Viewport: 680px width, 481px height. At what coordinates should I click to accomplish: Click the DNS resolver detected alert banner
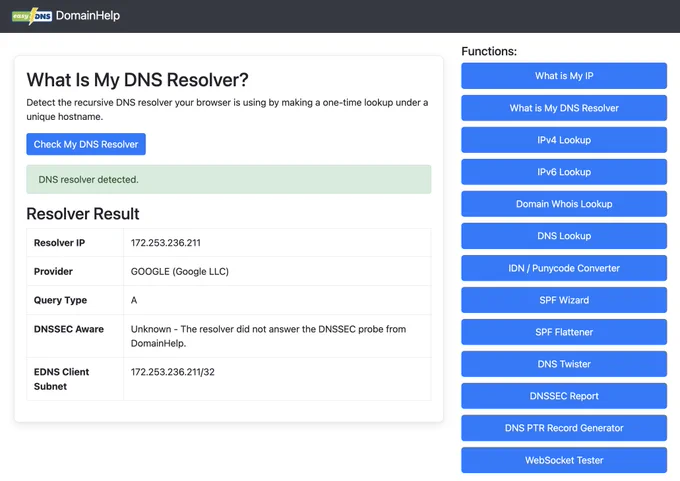point(229,179)
